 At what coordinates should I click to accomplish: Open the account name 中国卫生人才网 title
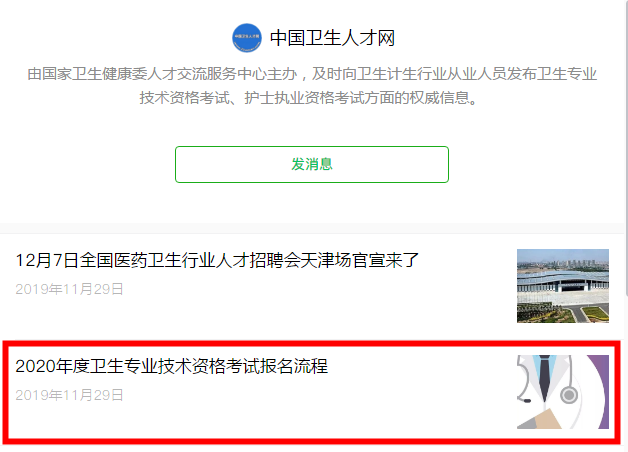point(332,38)
